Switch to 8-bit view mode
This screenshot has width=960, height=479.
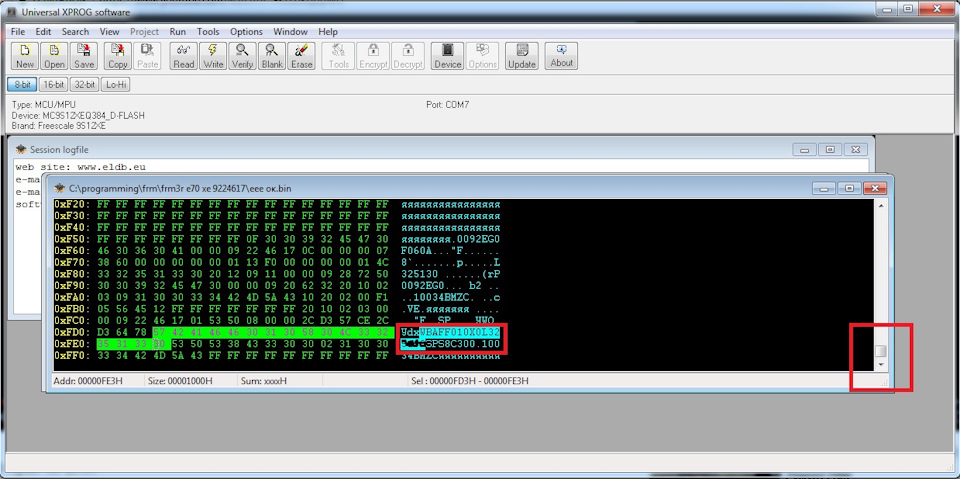click(x=22, y=85)
